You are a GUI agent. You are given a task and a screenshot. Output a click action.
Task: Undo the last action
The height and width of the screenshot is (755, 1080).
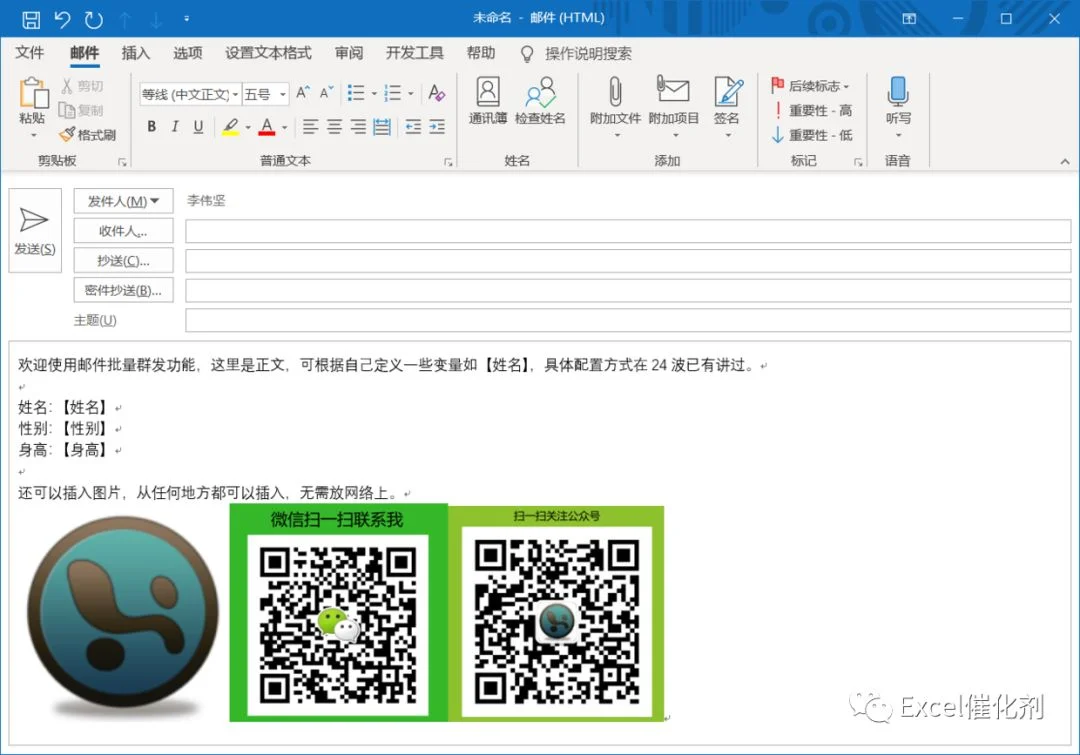coord(62,19)
